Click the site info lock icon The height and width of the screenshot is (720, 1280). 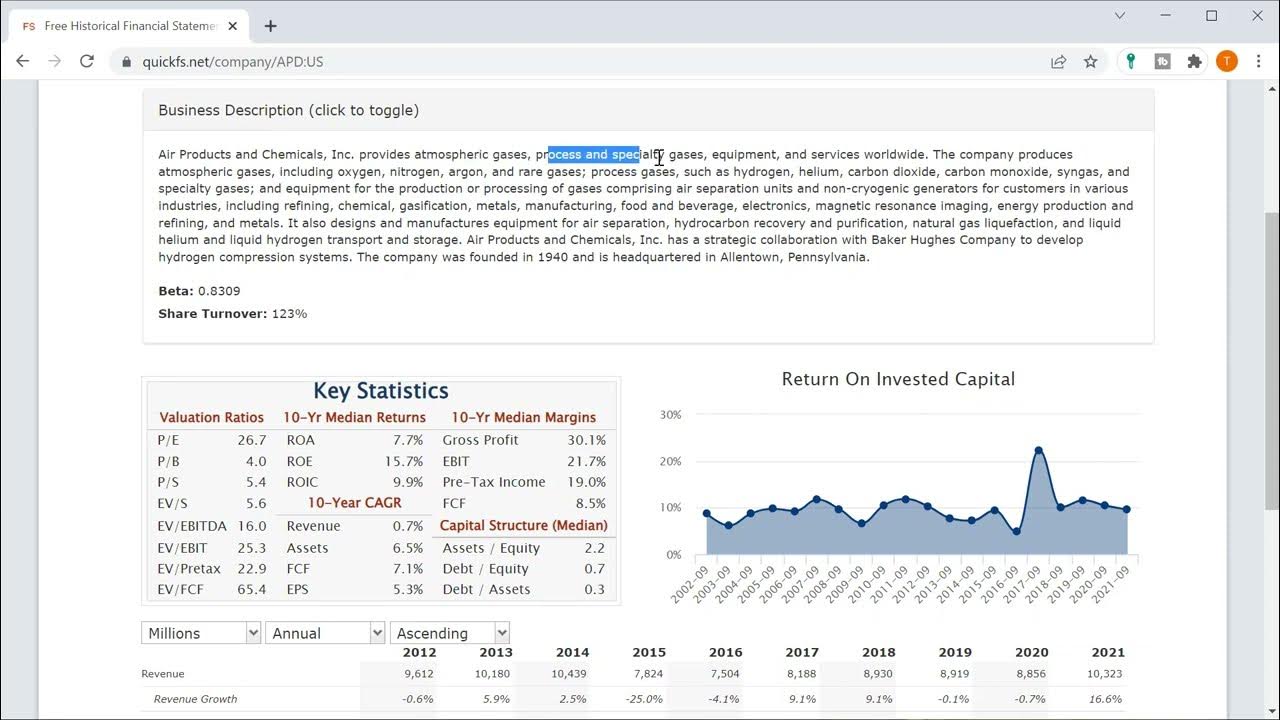(x=127, y=62)
